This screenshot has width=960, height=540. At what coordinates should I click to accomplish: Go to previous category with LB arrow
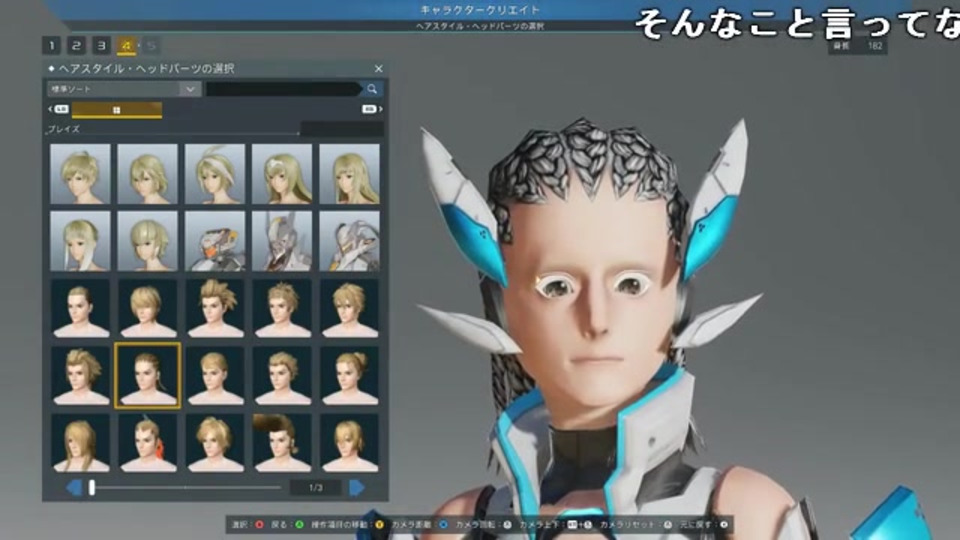[x=58, y=109]
